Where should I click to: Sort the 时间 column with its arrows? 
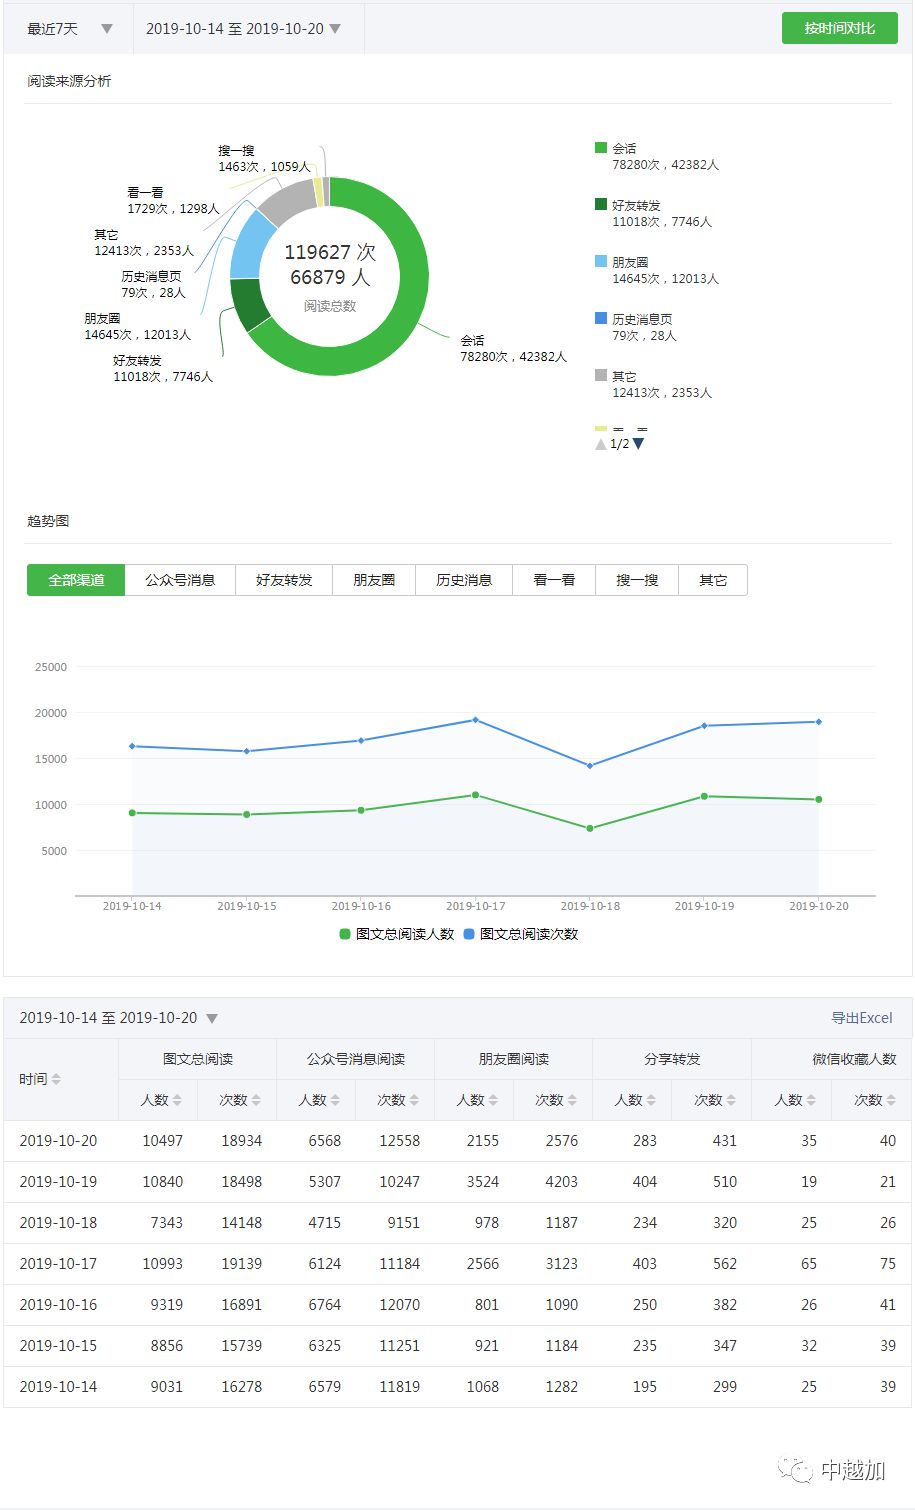(56, 1079)
